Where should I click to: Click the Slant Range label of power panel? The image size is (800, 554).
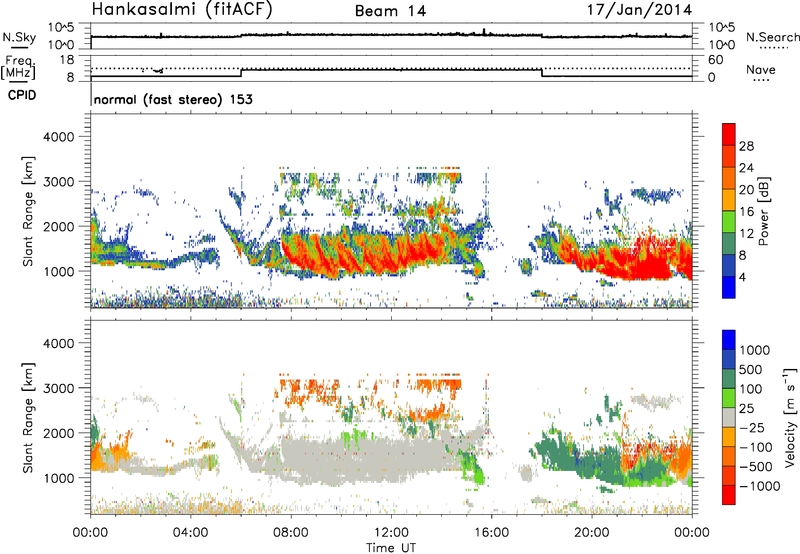point(28,211)
